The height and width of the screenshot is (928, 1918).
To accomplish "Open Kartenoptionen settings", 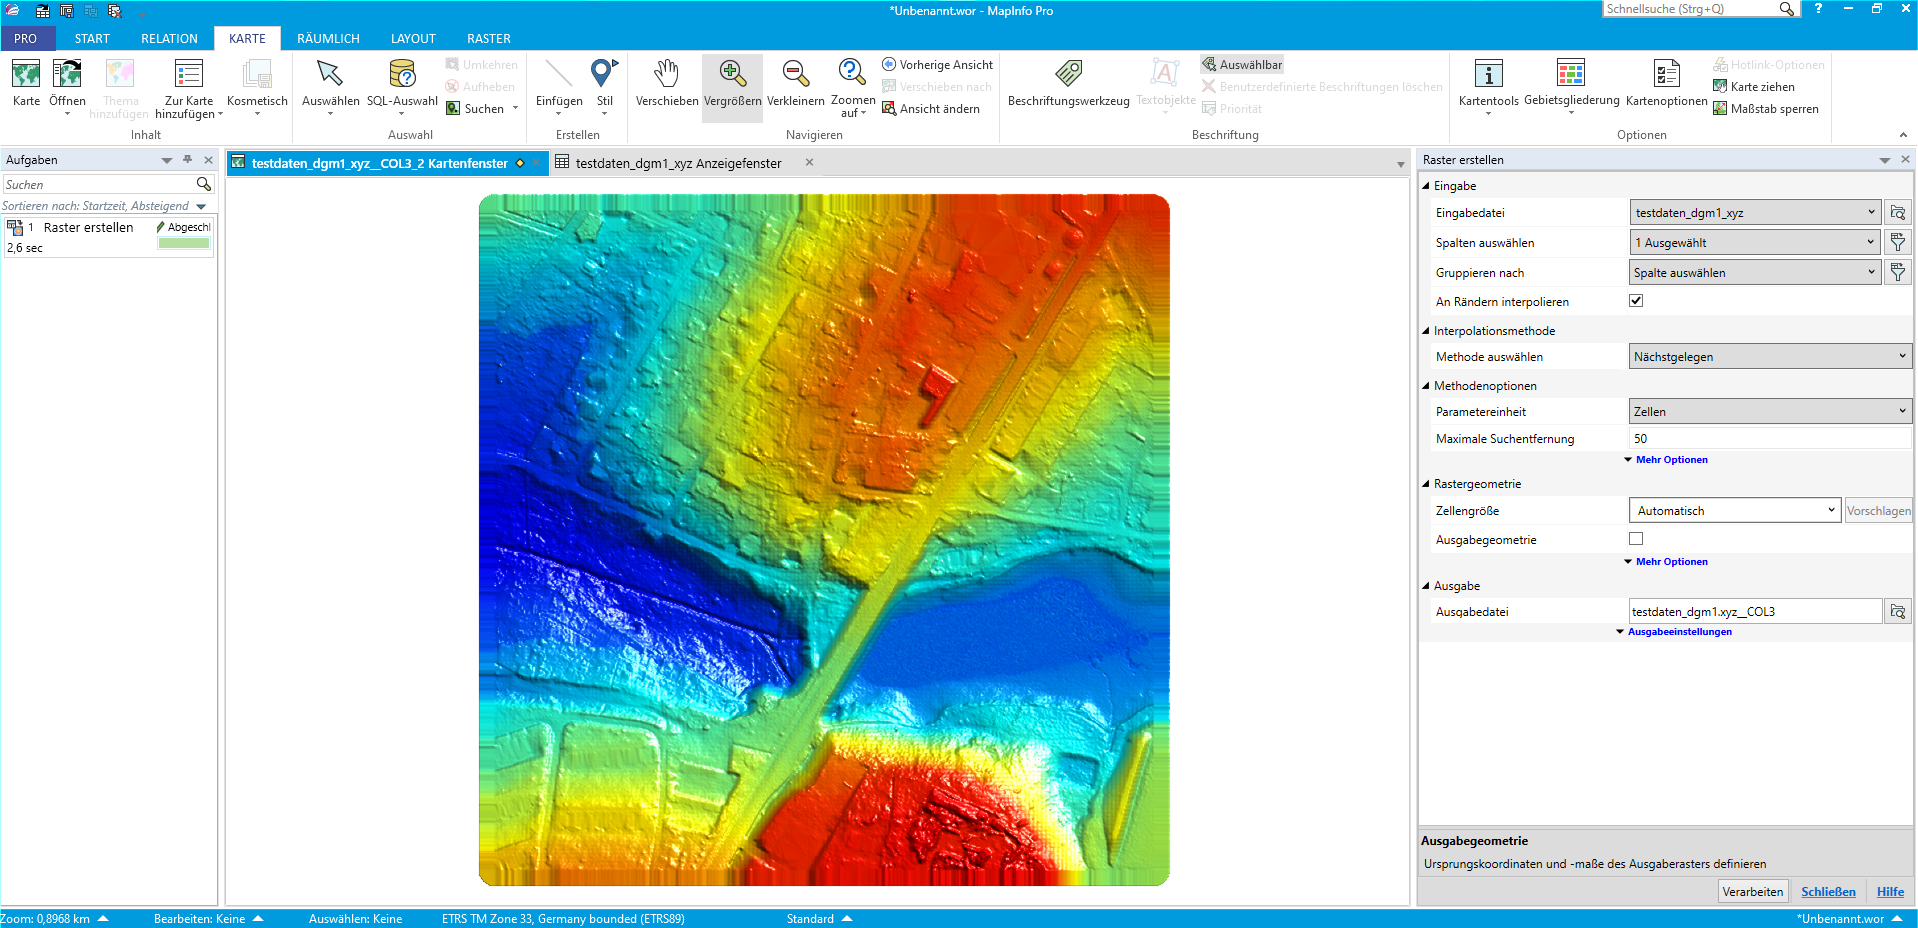I will 1666,83.
